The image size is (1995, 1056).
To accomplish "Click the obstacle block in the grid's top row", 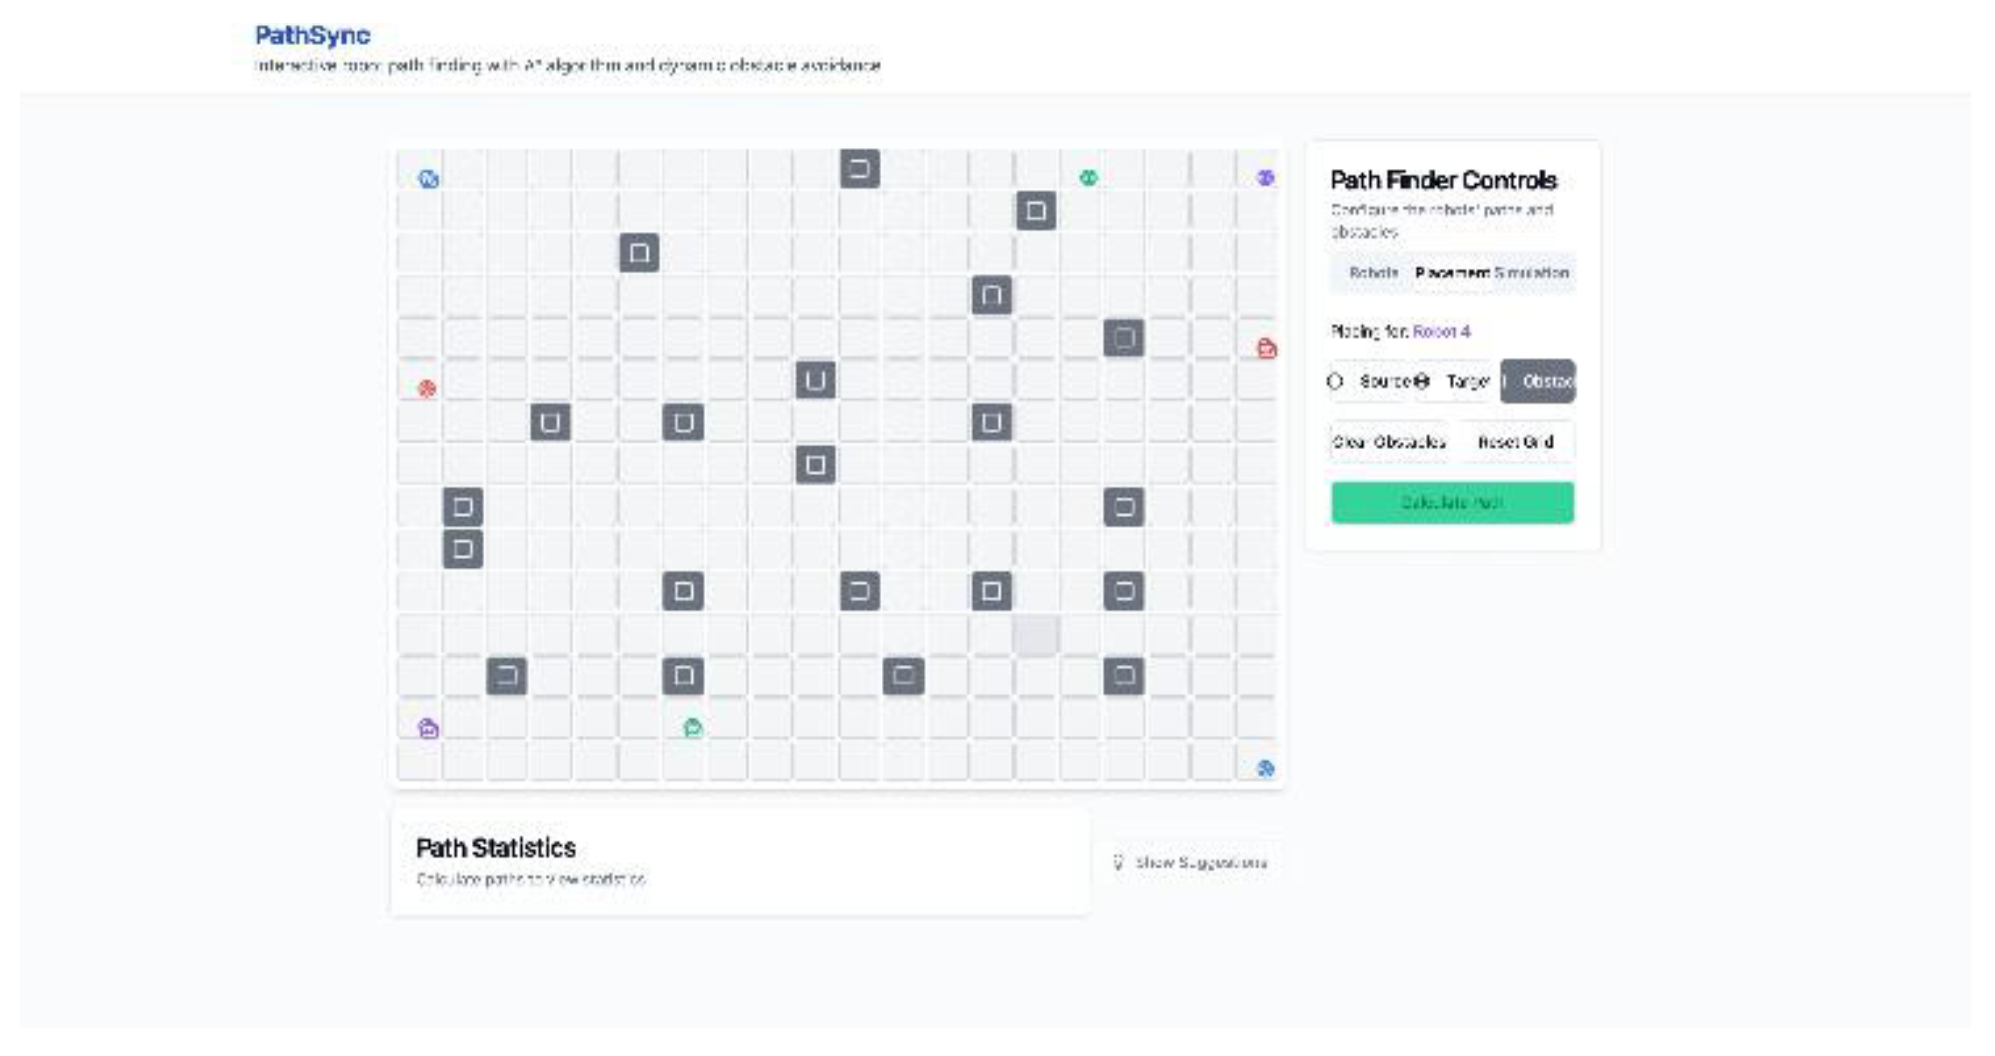I will coord(859,169).
